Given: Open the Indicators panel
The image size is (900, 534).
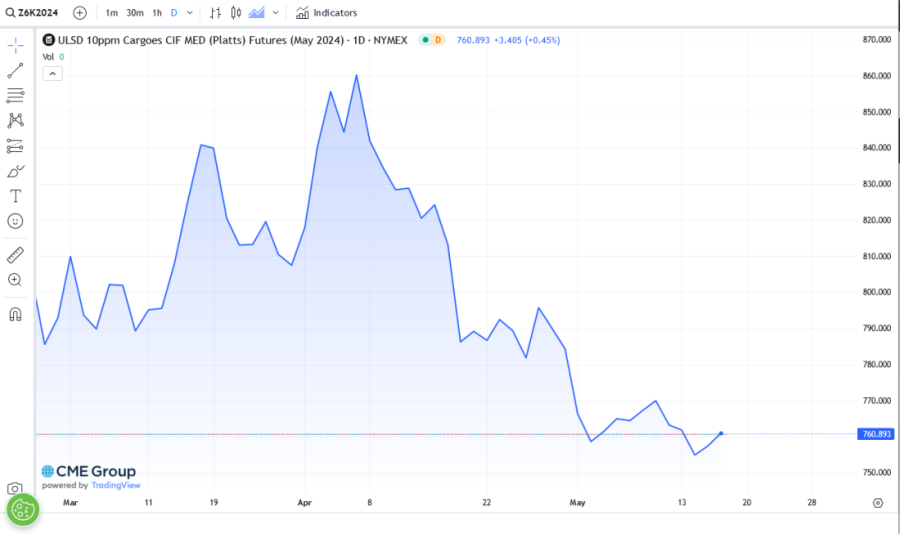Looking at the screenshot, I should click(326, 13).
